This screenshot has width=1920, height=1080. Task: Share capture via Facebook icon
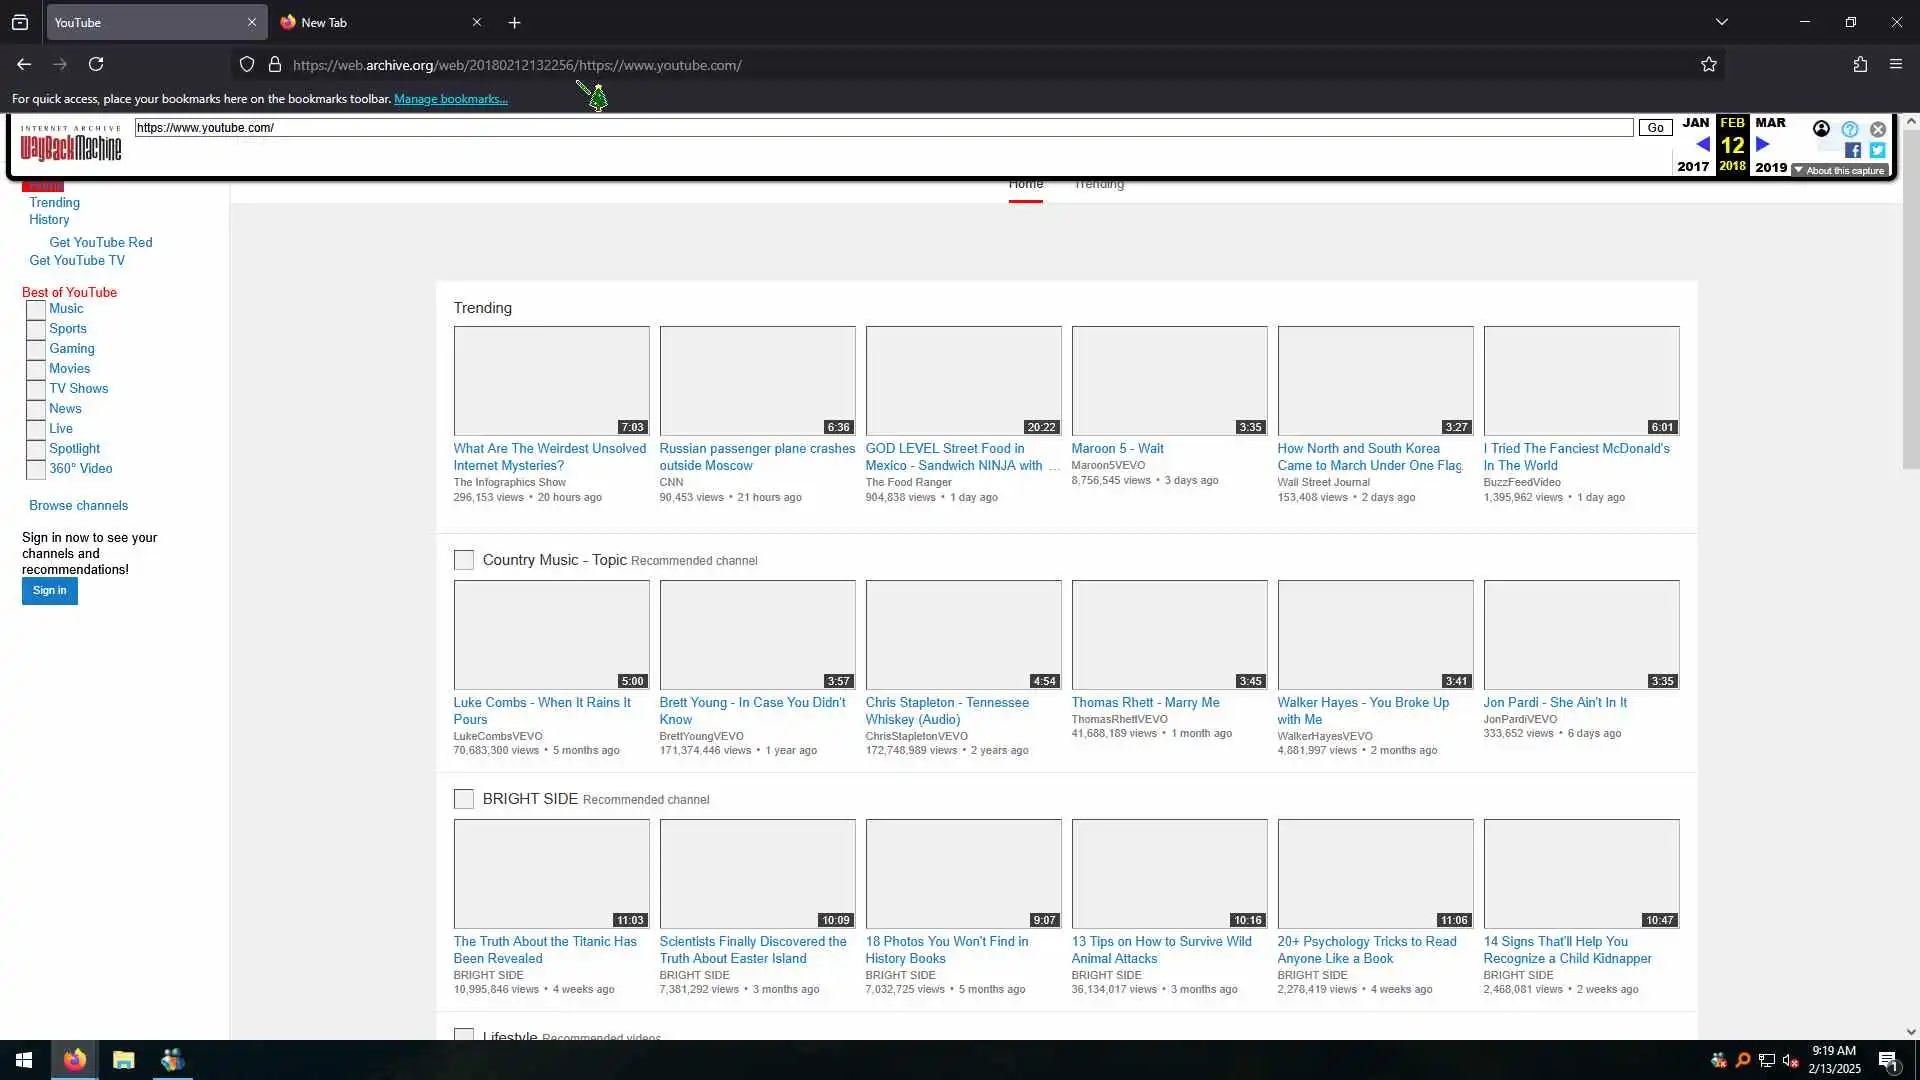coord(1853,151)
